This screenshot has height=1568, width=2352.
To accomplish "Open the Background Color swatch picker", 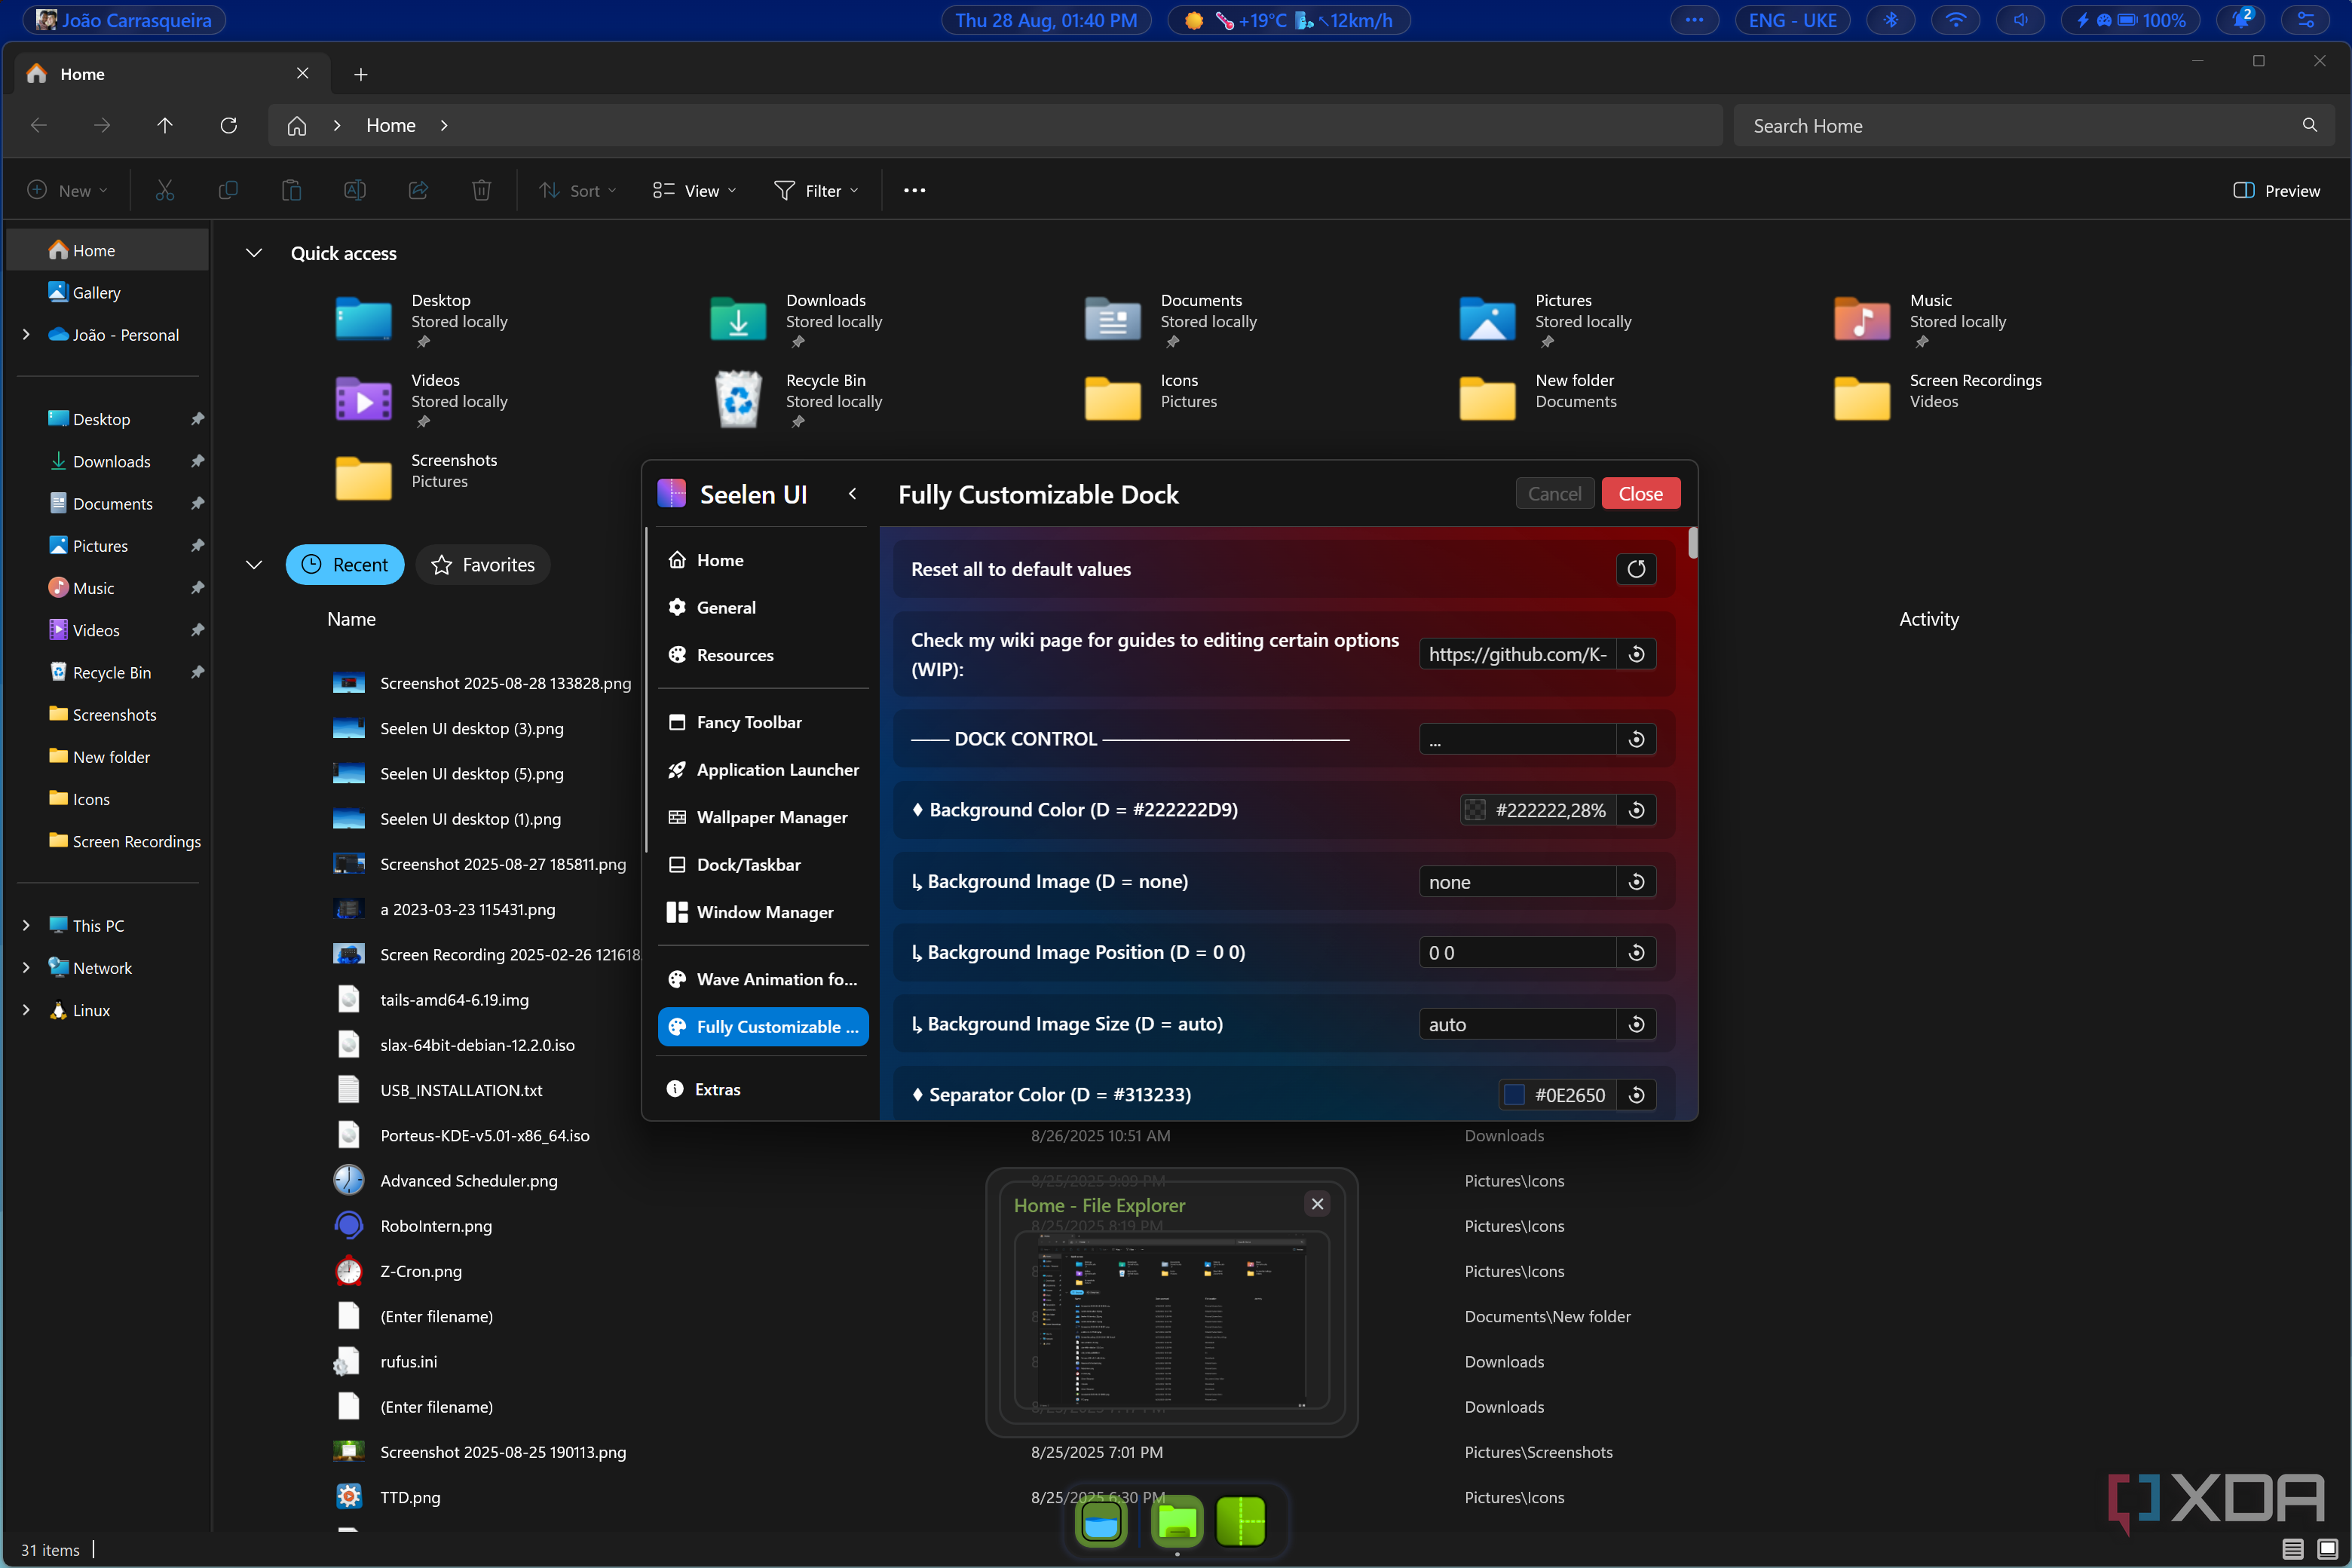I will point(1475,810).
